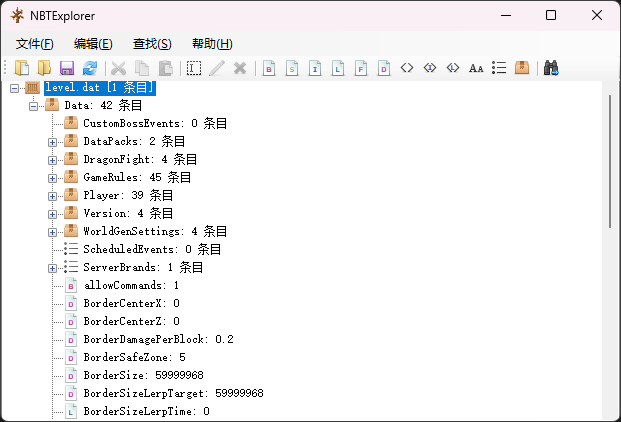Collapse the Data compound node
The height and width of the screenshot is (422, 621).
[x=33, y=106]
